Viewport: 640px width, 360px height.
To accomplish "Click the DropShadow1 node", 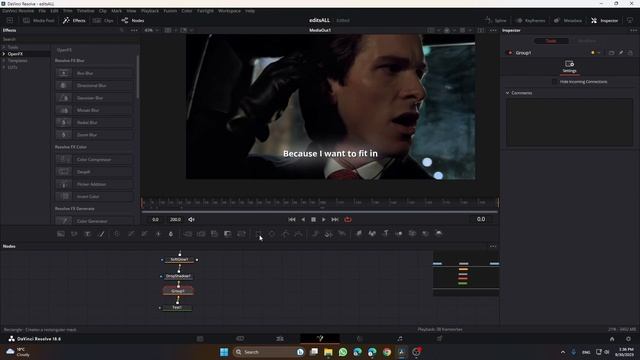I will point(178,276).
